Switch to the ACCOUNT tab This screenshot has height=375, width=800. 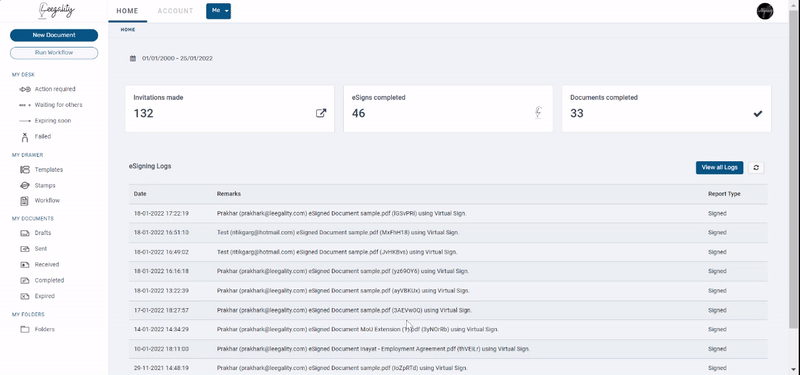(176, 11)
